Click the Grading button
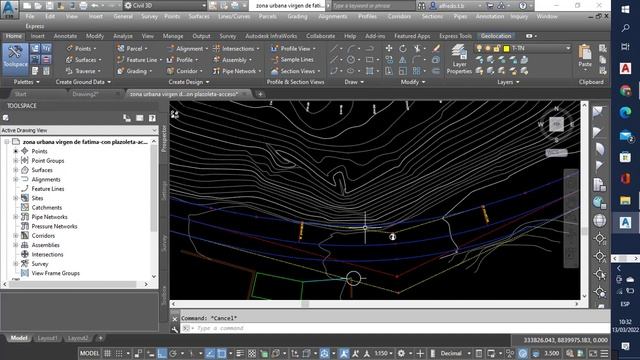The image size is (640, 360). pyautogui.click(x=135, y=71)
